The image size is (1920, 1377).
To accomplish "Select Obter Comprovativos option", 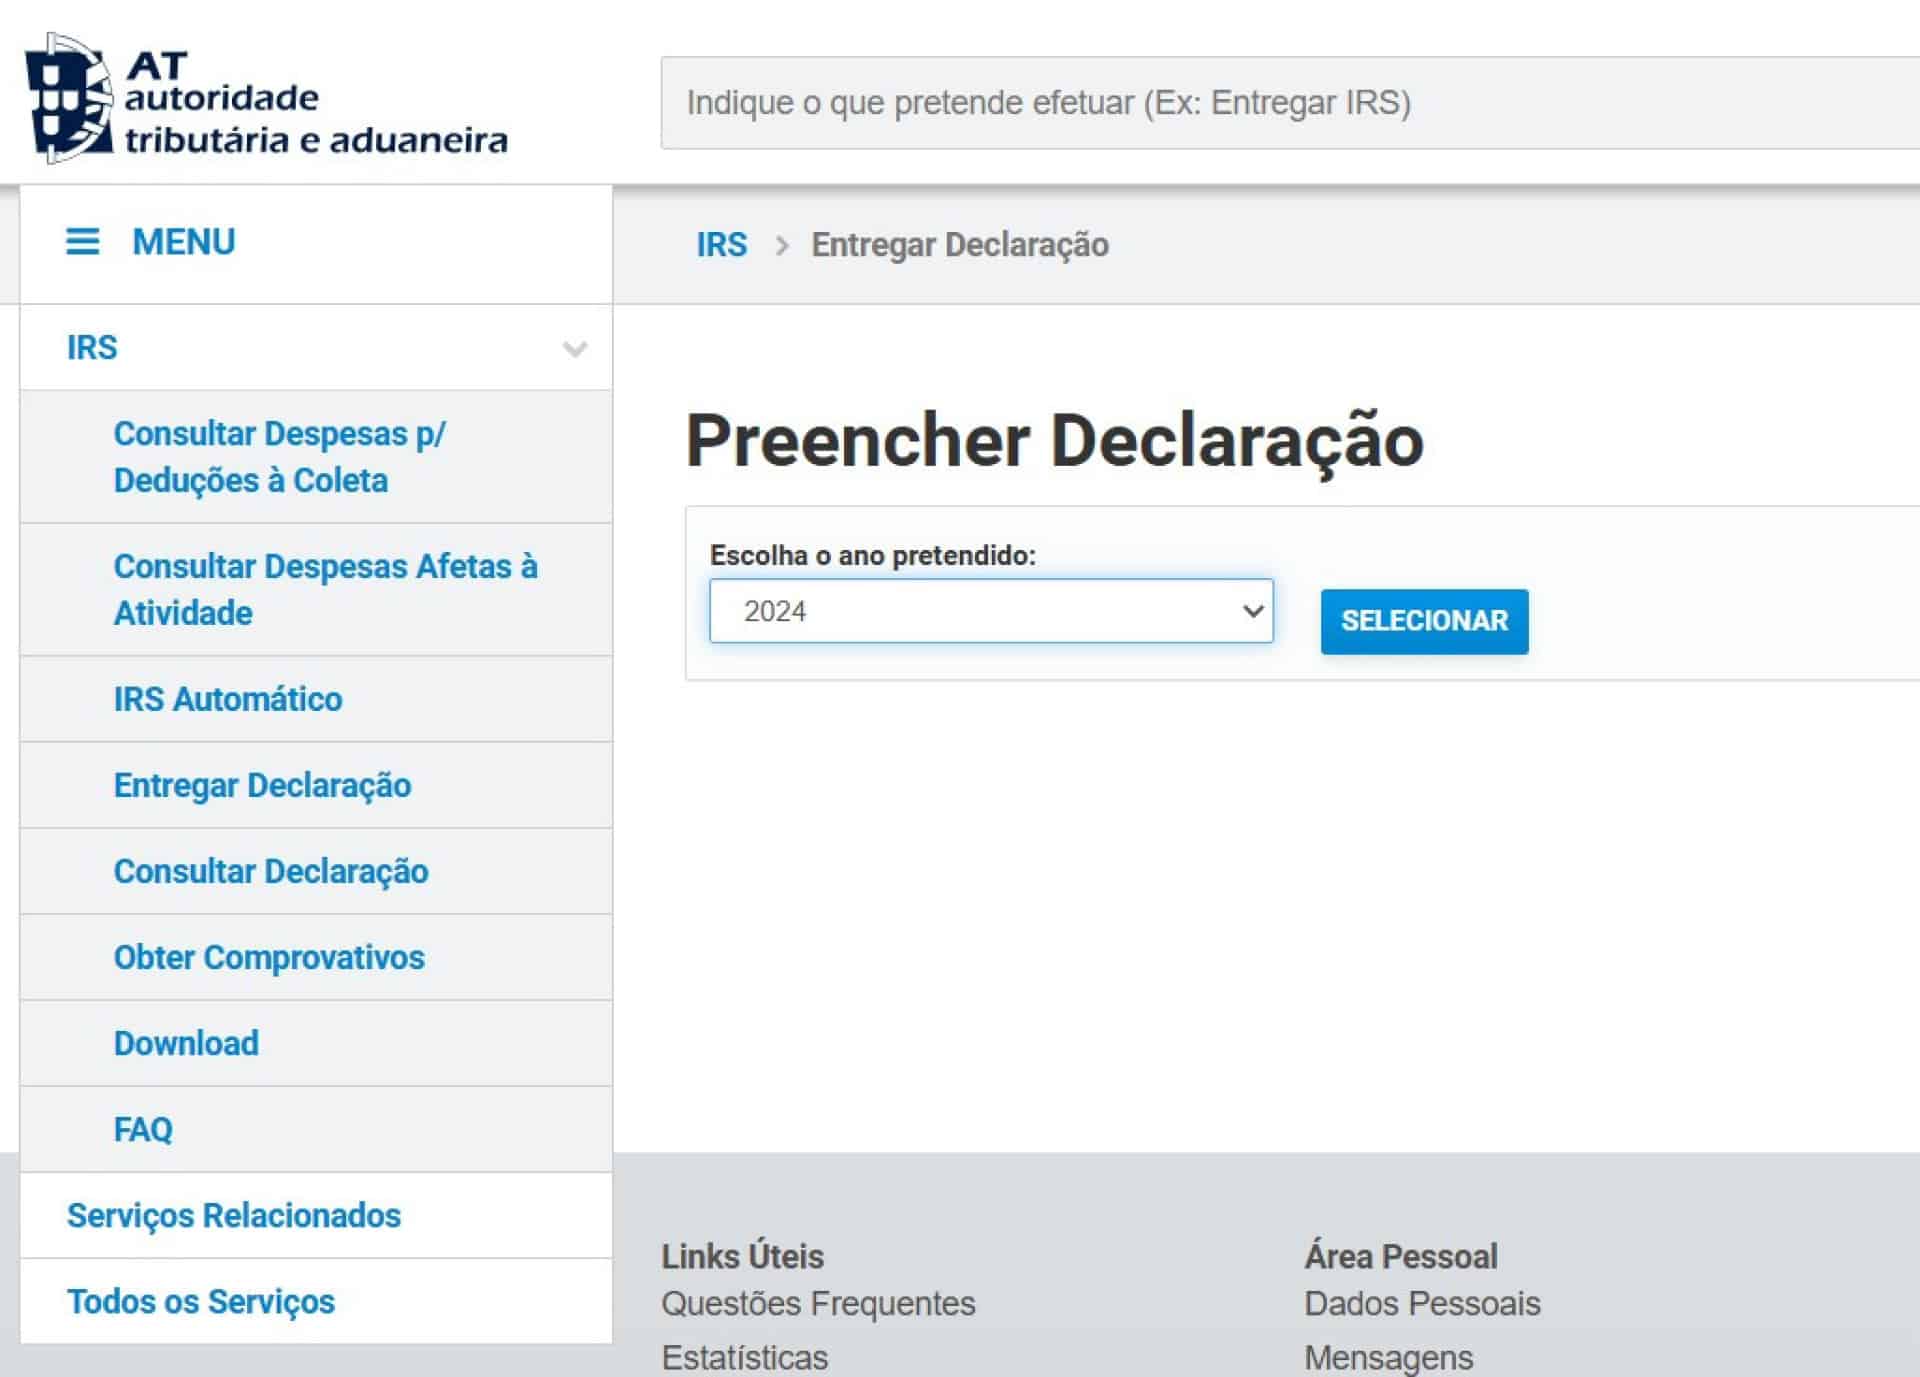I will 269,957.
